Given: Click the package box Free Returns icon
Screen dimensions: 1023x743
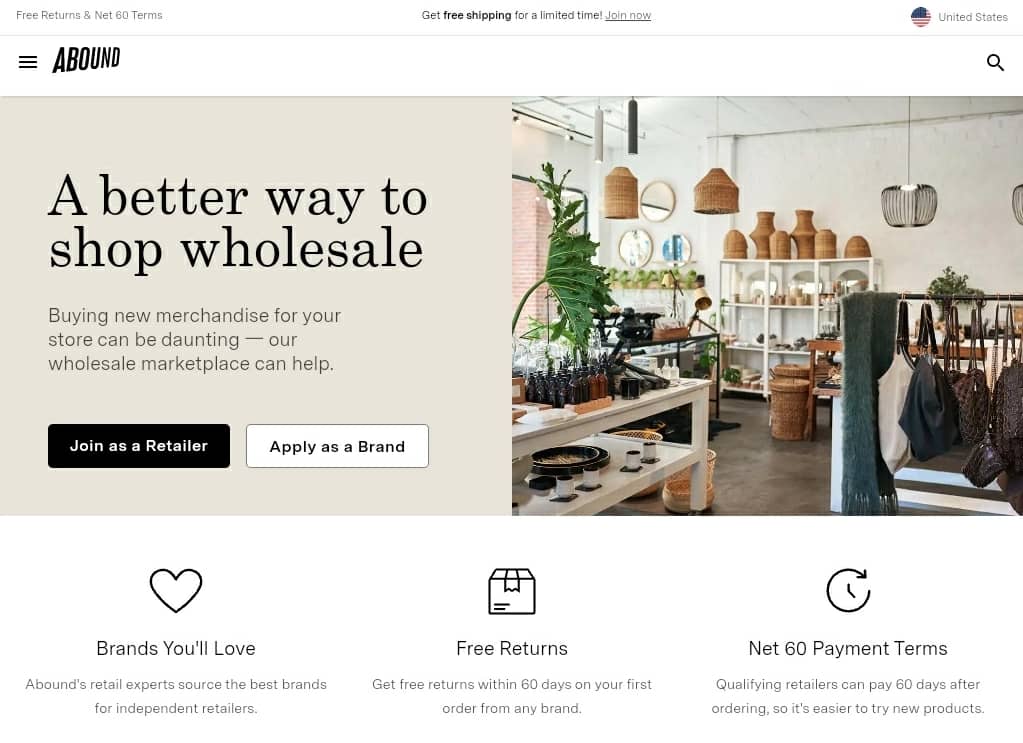Looking at the screenshot, I should (x=512, y=591).
